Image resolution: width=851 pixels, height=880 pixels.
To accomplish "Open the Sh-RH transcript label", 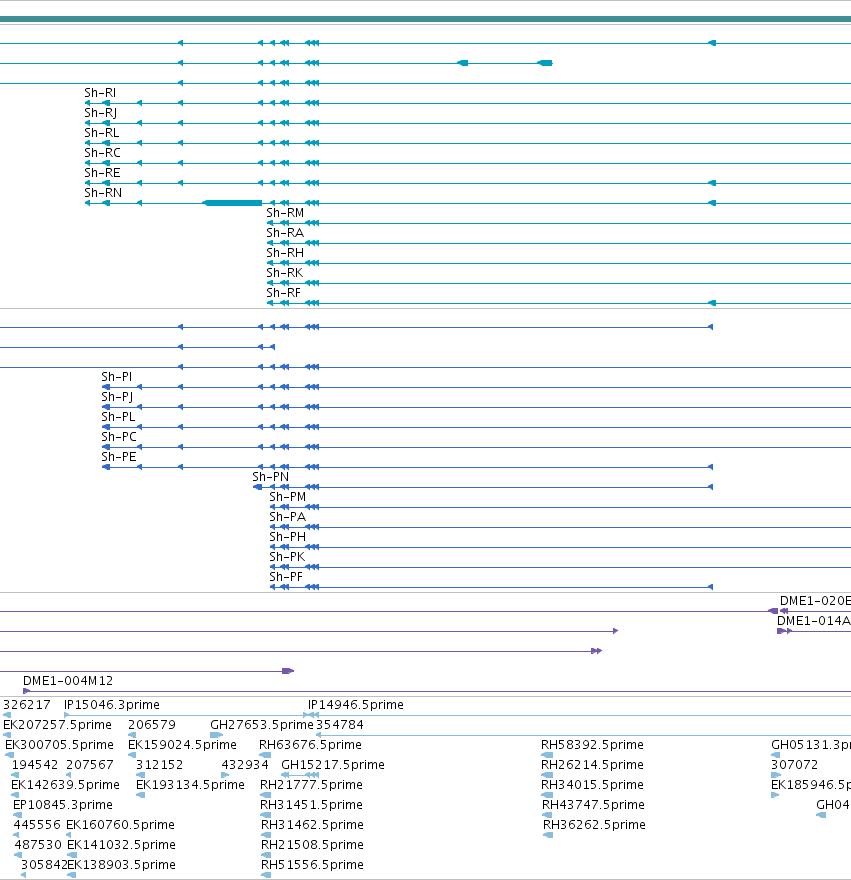I will point(285,253).
